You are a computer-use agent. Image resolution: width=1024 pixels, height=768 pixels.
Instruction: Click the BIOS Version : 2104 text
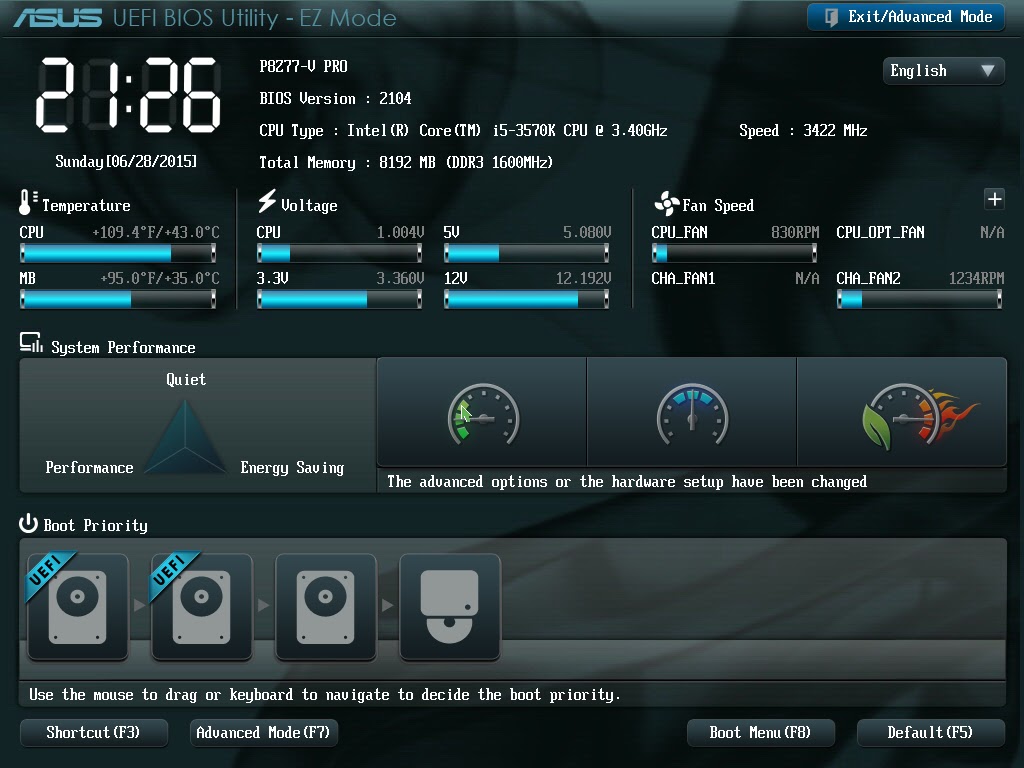tap(335, 99)
